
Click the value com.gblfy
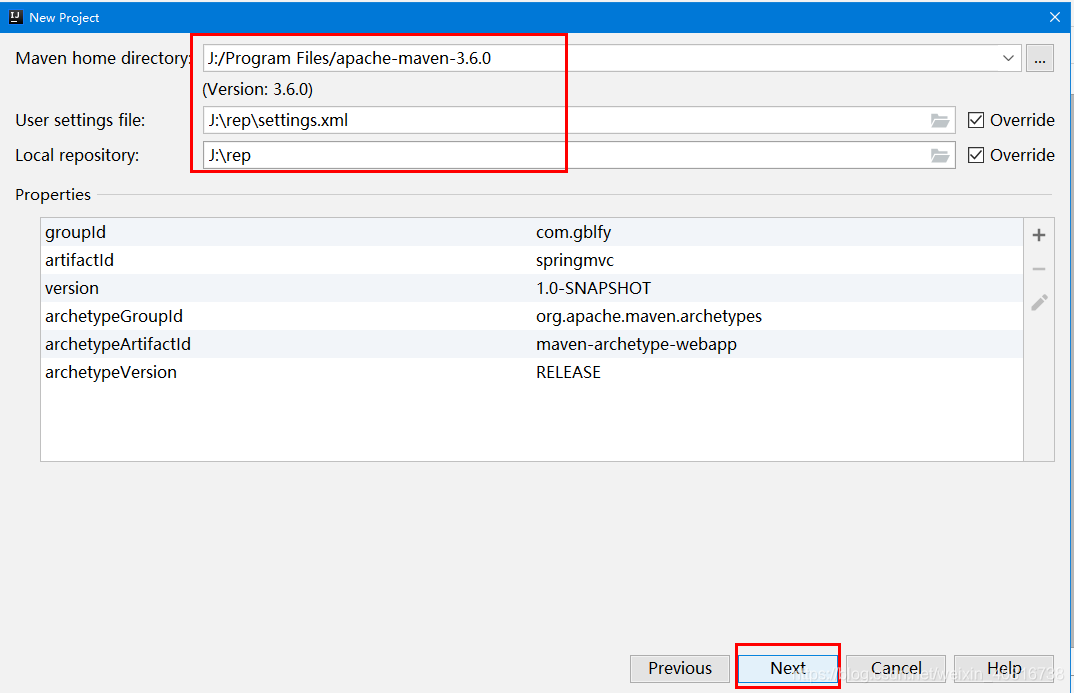tap(573, 232)
